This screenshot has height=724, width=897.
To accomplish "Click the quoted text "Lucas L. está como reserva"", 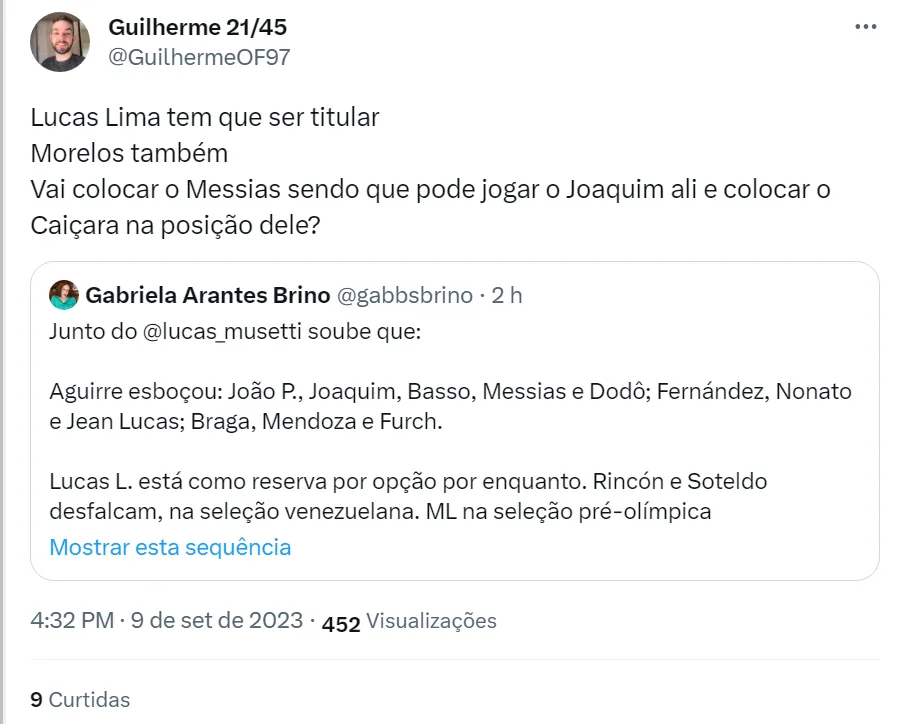I will 200,481.
